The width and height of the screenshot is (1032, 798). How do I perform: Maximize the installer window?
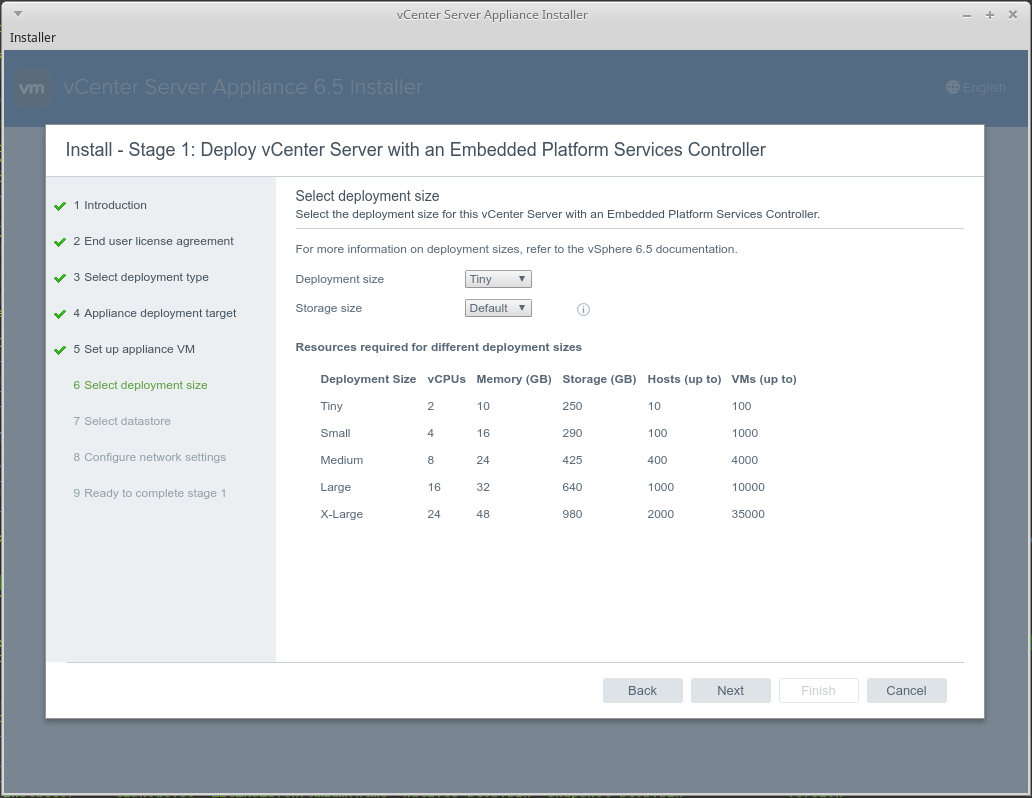tap(990, 14)
